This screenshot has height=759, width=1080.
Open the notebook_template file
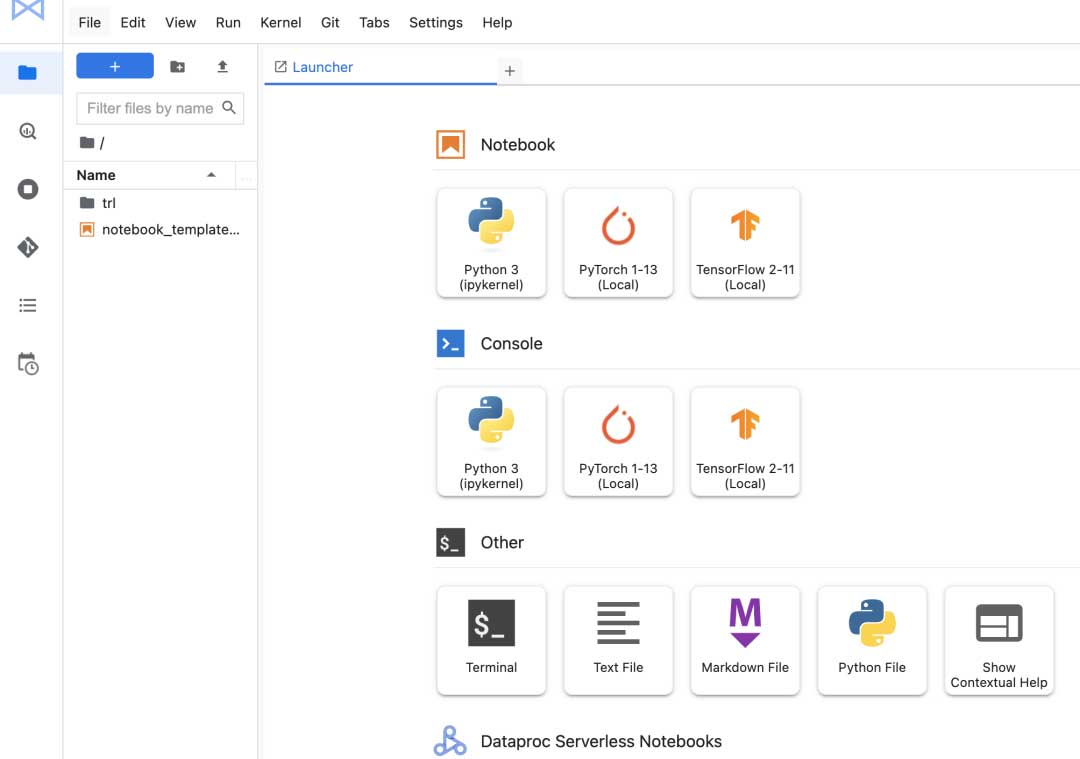pyautogui.click(x=170, y=230)
